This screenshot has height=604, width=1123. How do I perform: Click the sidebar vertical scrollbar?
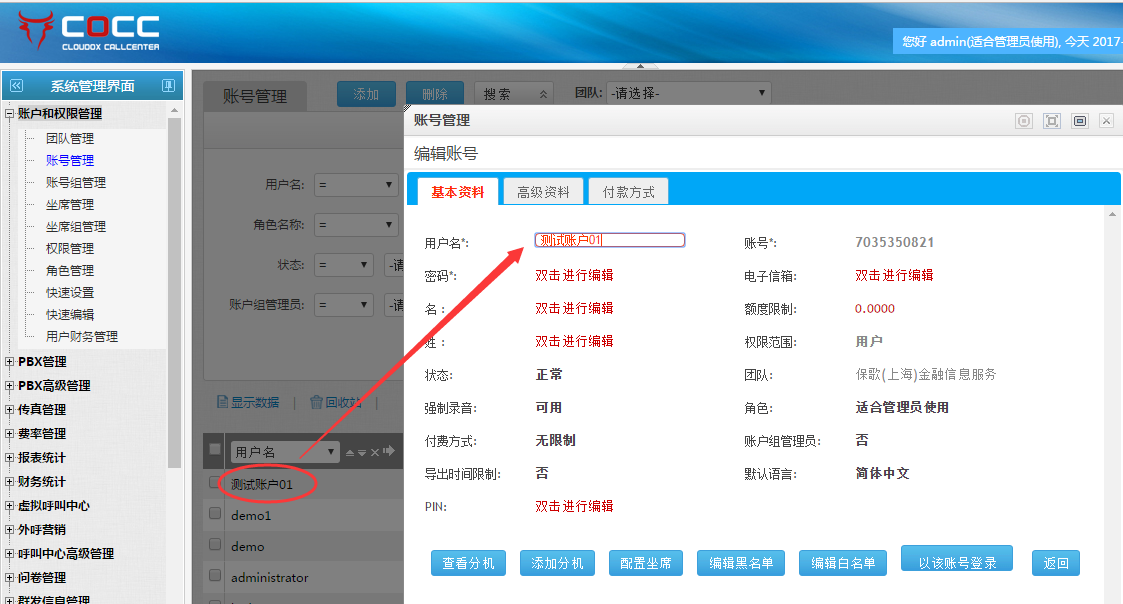coord(174,290)
